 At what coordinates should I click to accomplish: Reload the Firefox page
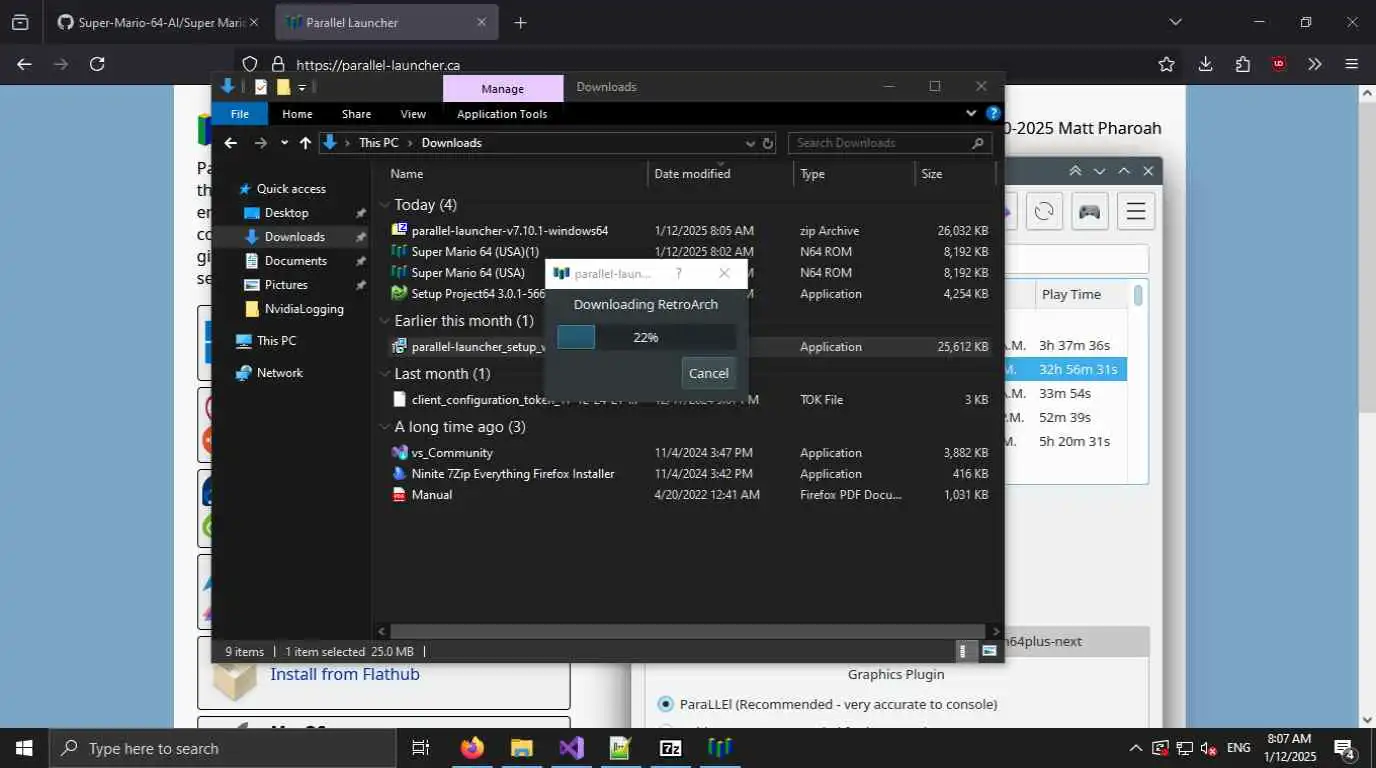(97, 64)
